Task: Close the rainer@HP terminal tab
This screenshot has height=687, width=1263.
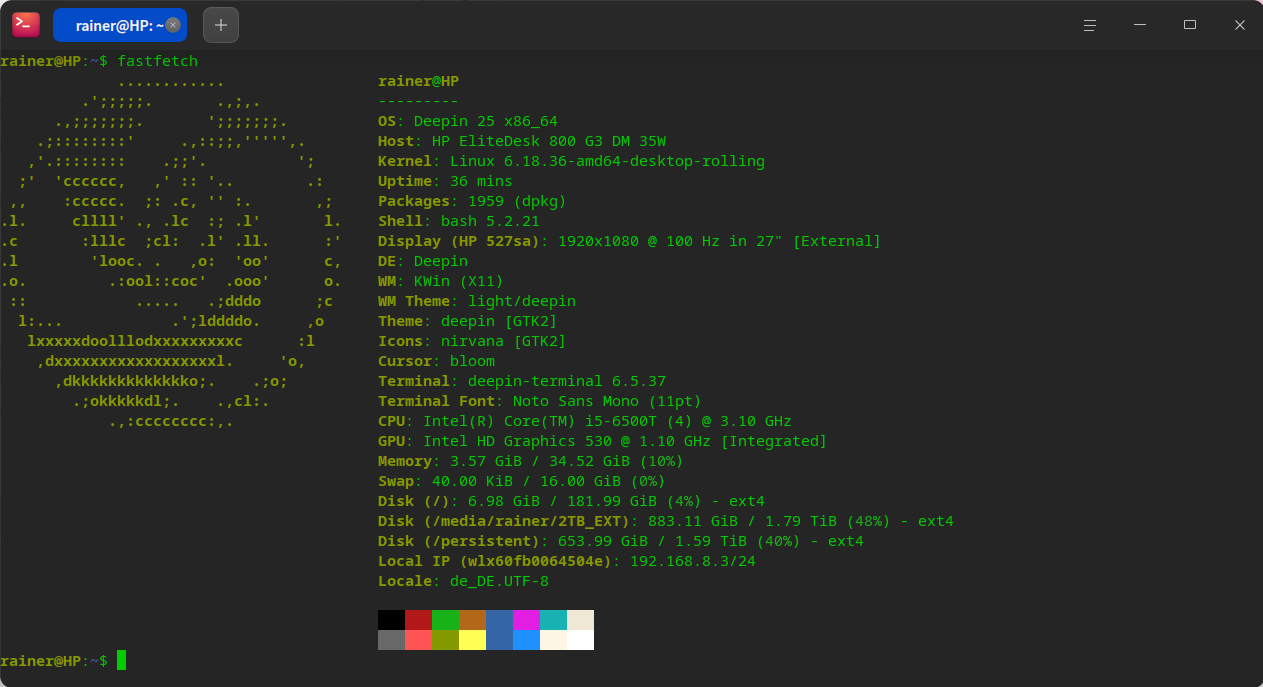Action: (173, 25)
